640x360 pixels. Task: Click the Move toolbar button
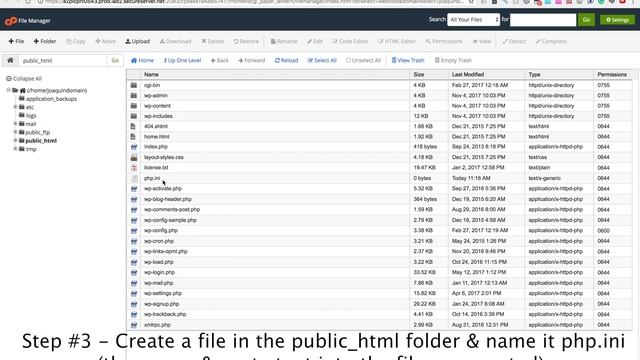pyautogui.click(x=105, y=41)
